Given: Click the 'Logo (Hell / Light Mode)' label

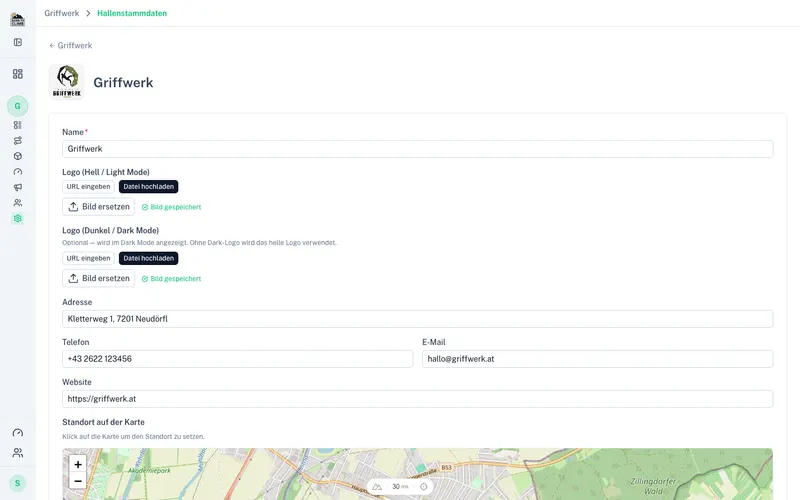Looking at the screenshot, I should click(106, 172).
